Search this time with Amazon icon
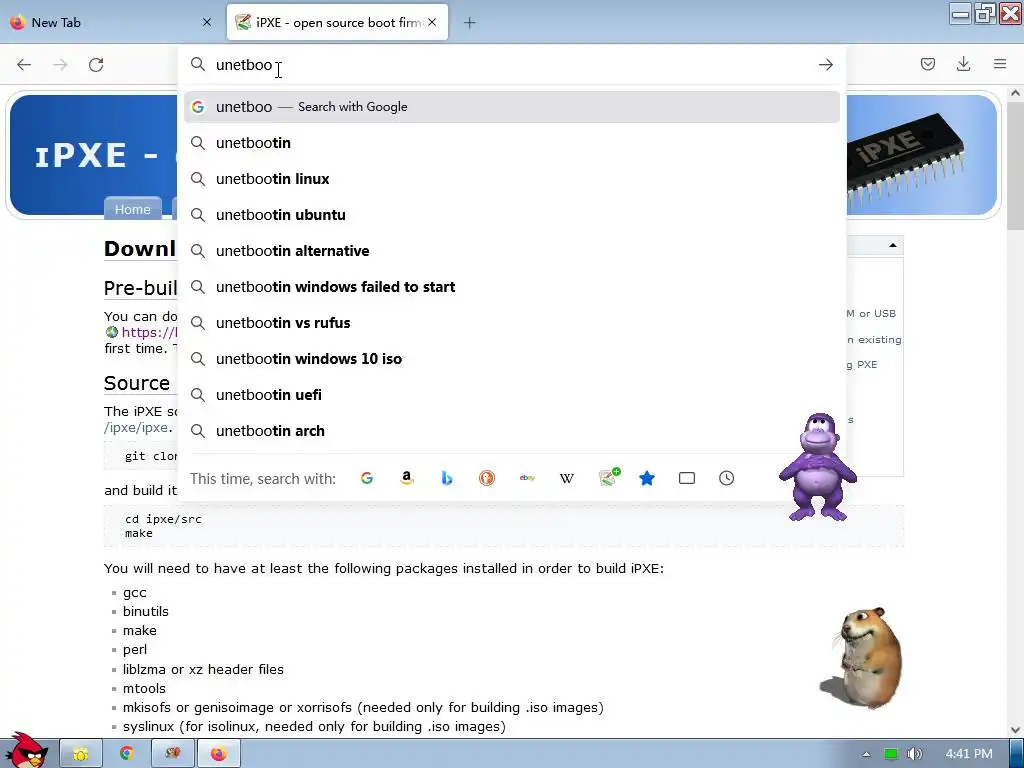 point(407,478)
